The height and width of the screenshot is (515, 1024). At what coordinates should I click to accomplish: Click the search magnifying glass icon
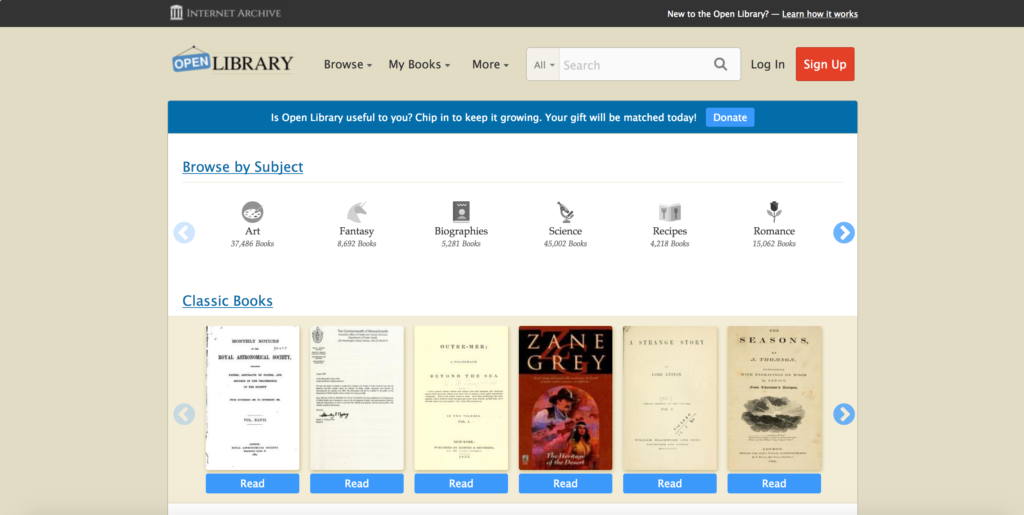[720, 64]
